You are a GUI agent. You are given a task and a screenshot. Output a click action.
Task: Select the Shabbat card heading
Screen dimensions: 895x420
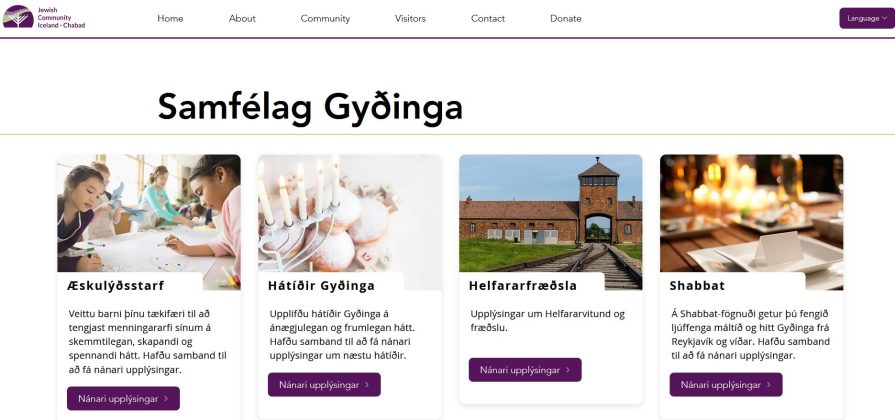click(697, 285)
